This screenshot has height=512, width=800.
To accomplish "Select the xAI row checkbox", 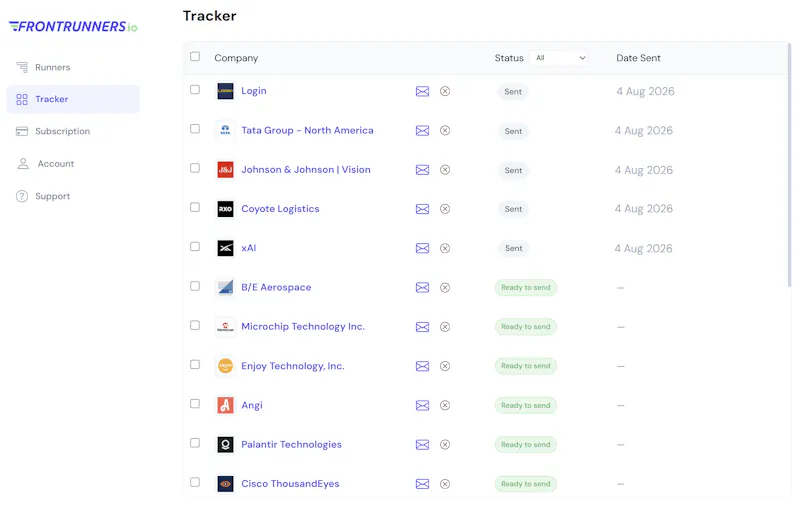I will pyautogui.click(x=195, y=247).
